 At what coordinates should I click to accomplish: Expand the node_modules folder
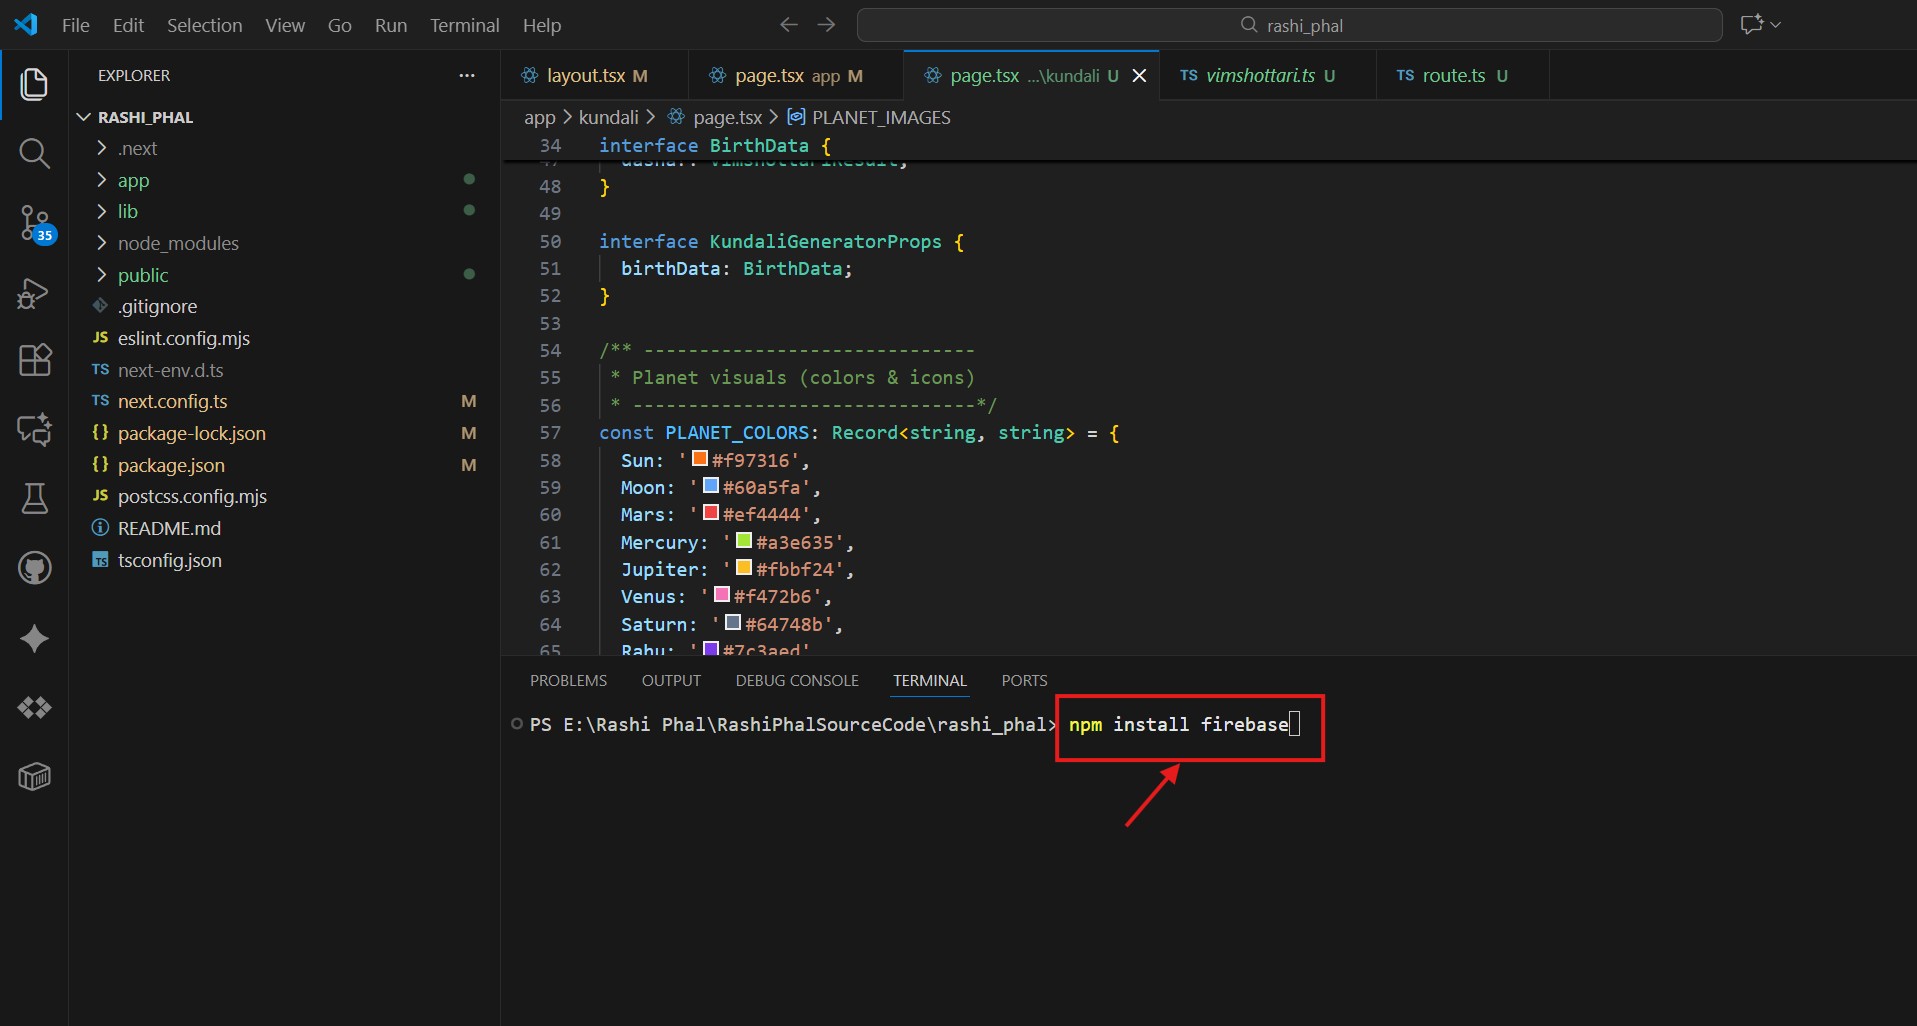coord(177,243)
